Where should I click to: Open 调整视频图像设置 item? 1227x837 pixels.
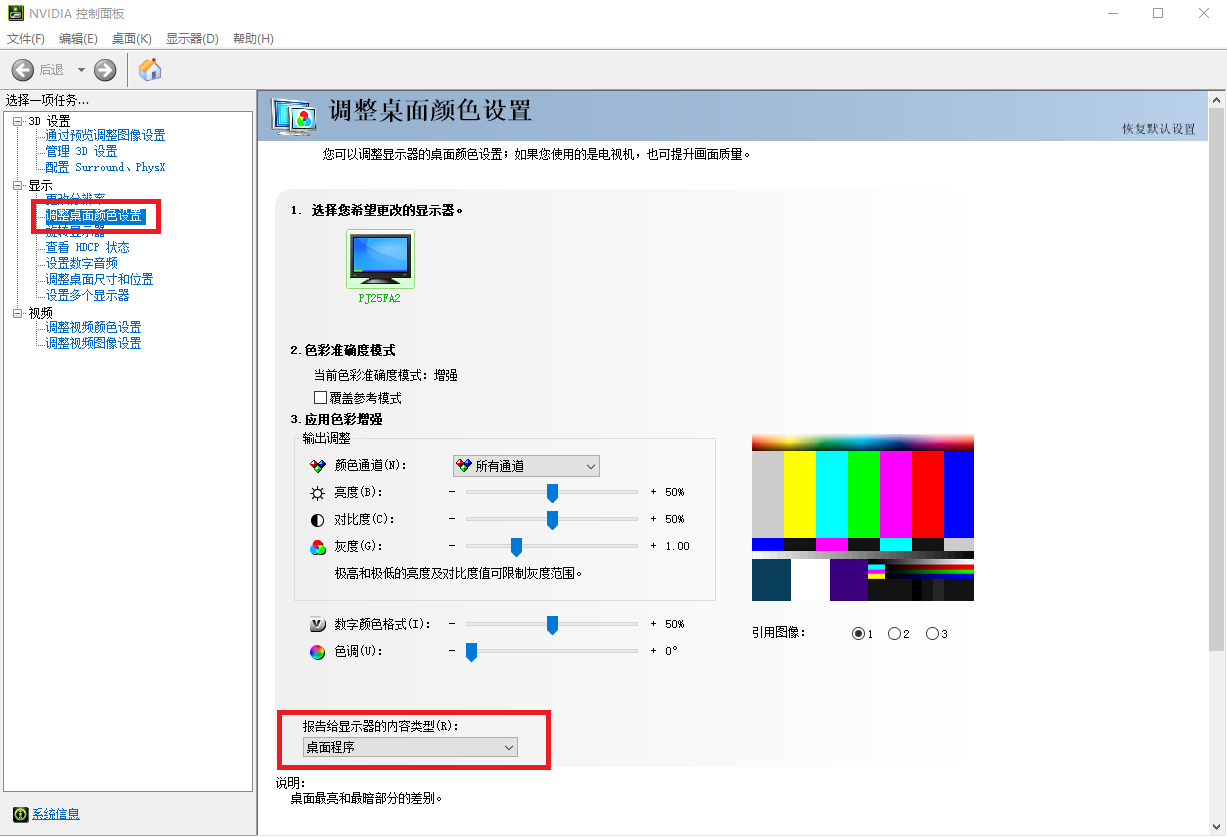[x=93, y=343]
